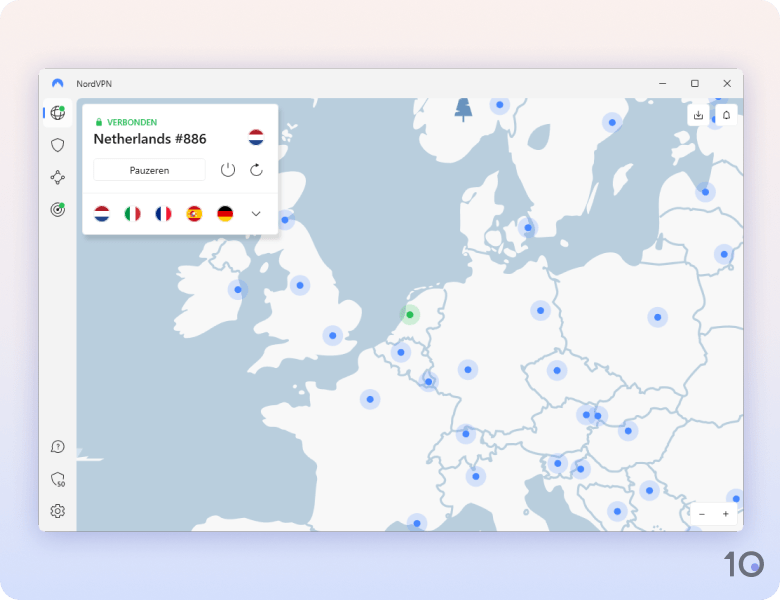Click the Luxembourg server dot
The height and width of the screenshot is (600, 780).
(x=428, y=382)
